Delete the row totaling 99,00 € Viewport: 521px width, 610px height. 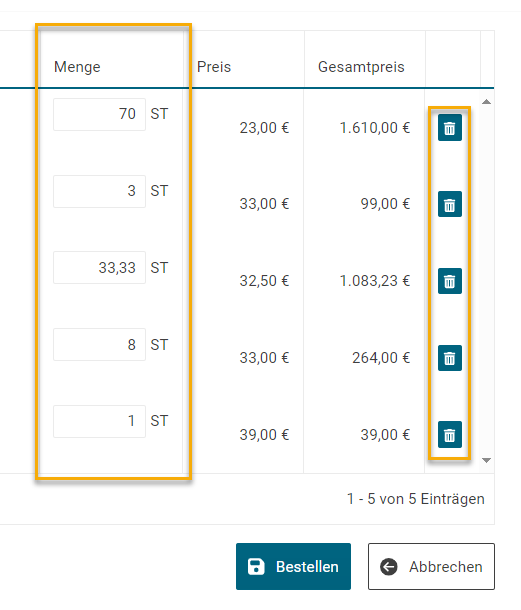tap(449, 204)
